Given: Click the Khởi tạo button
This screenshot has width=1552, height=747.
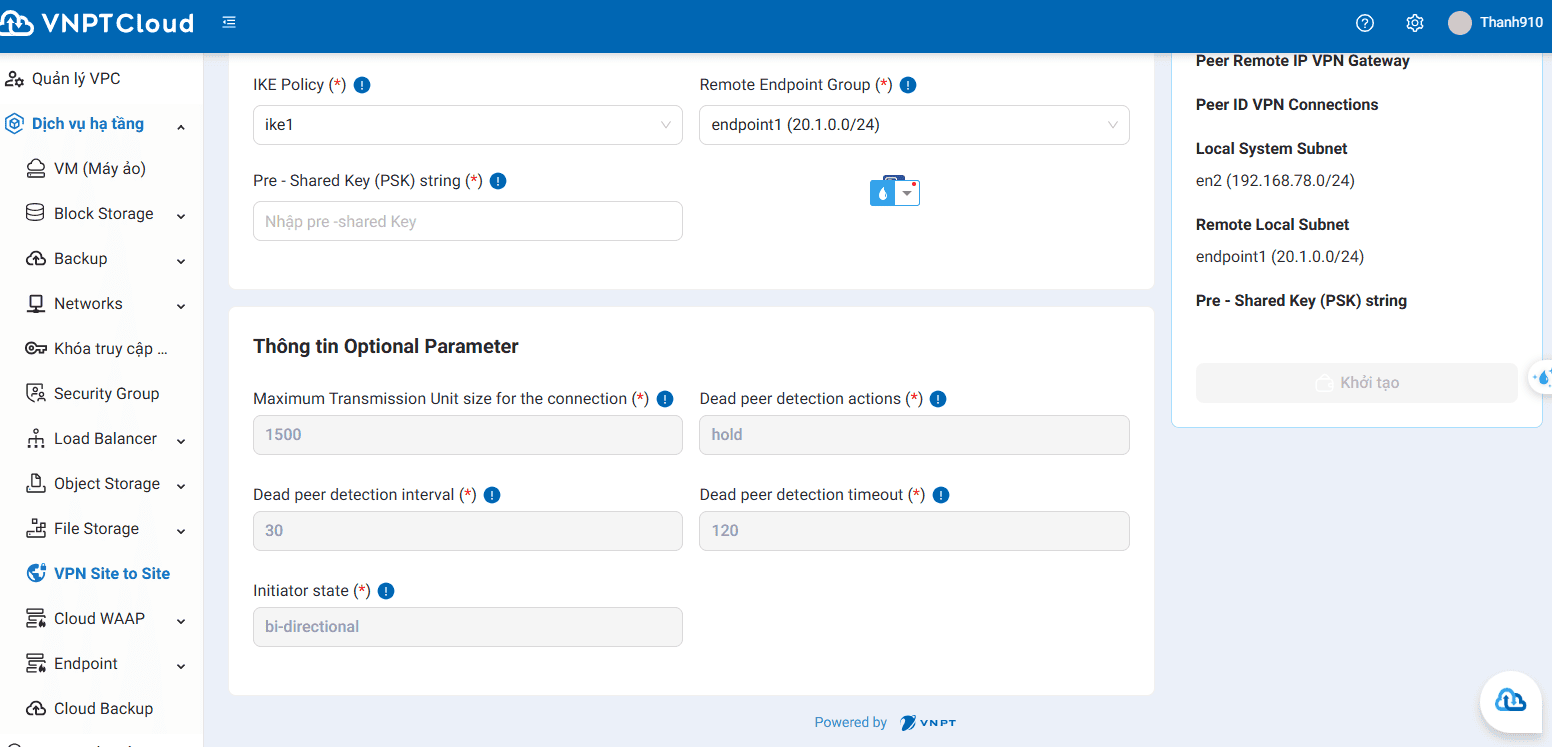Looking at the screenshot, I should (x=1356, y=383).
